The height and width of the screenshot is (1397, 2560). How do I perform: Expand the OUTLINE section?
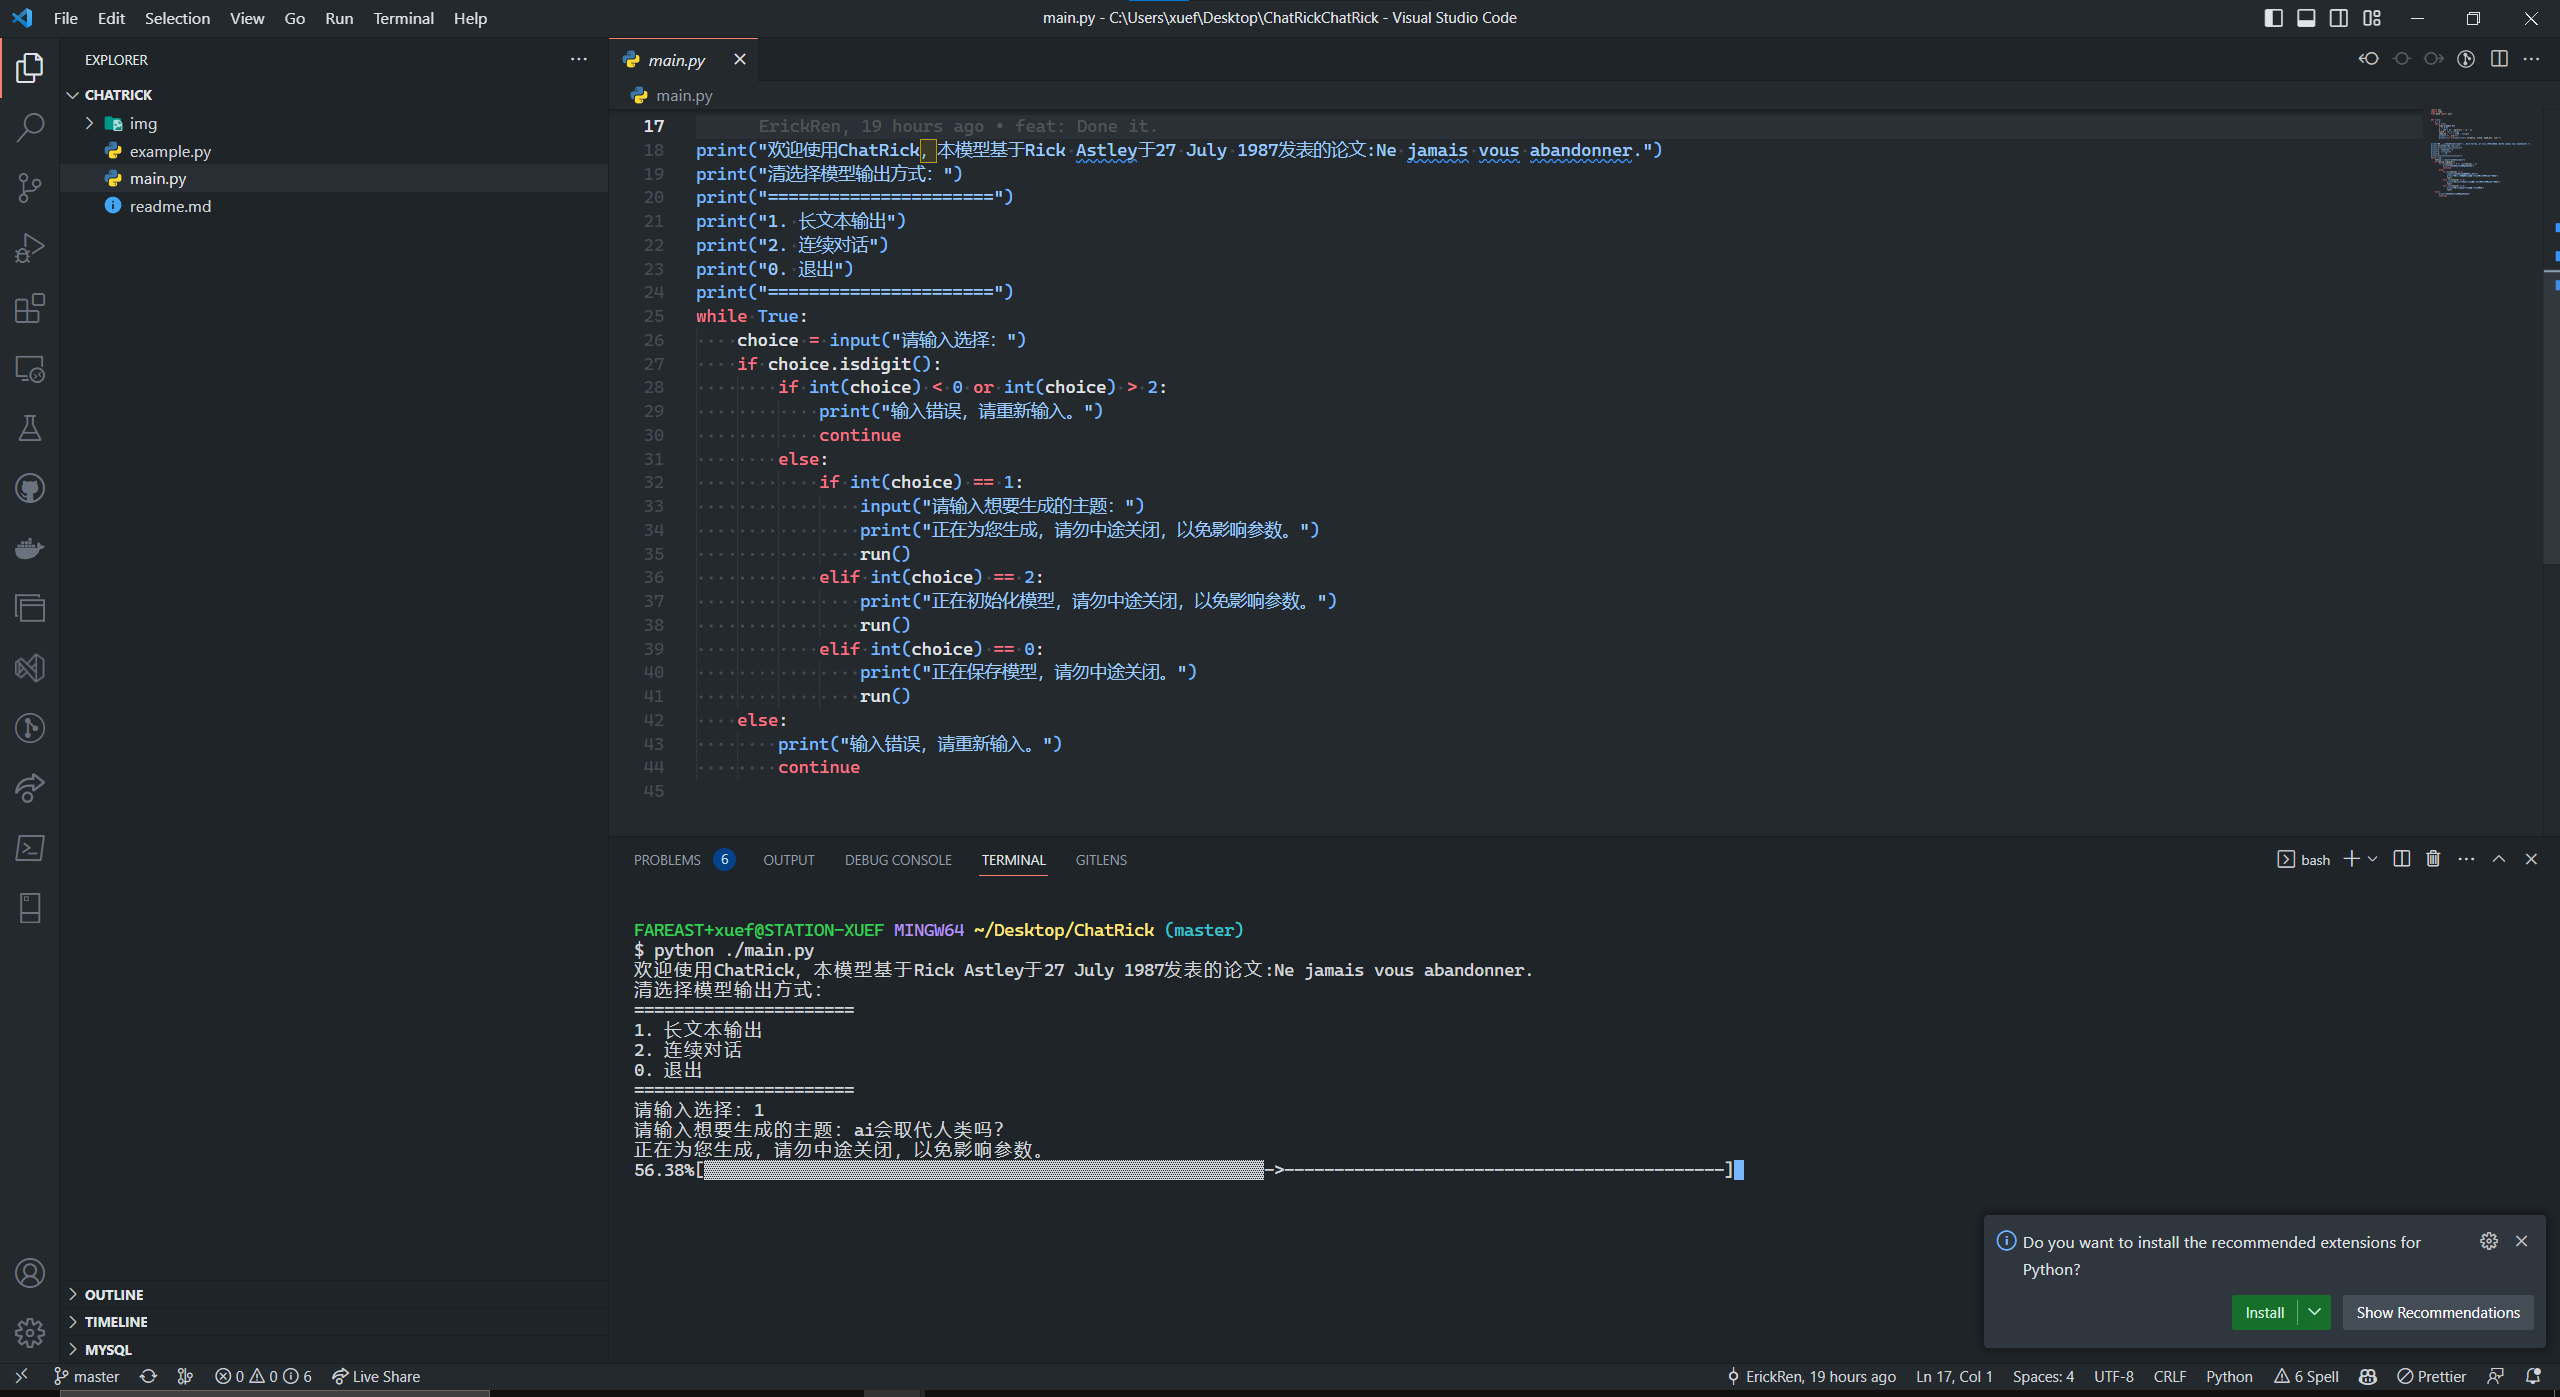[113, 1294]
